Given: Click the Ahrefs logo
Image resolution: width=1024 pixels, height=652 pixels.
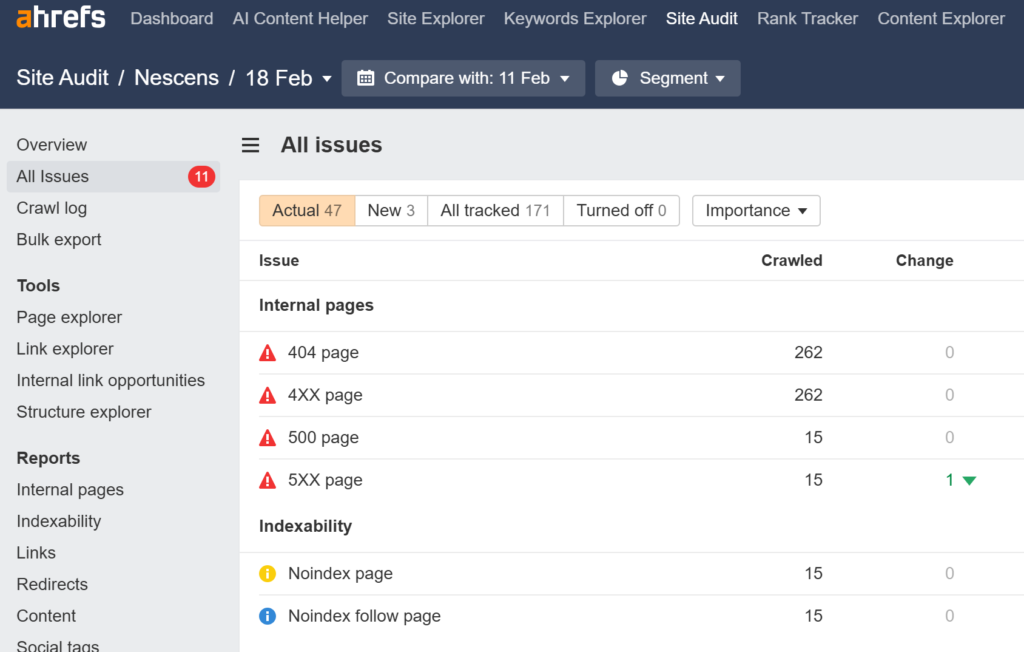Looking at the screenshot, I should point(61,17).
